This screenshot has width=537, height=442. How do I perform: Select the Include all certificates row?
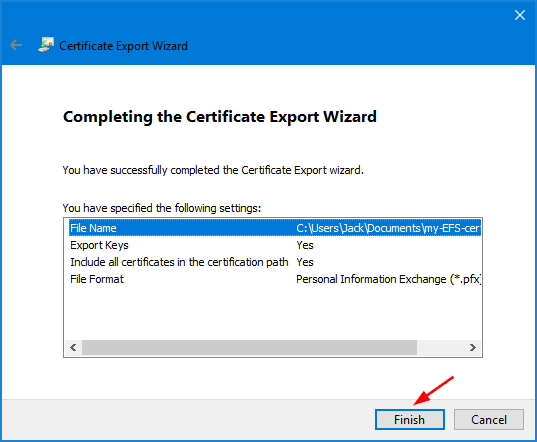point(275,262)
